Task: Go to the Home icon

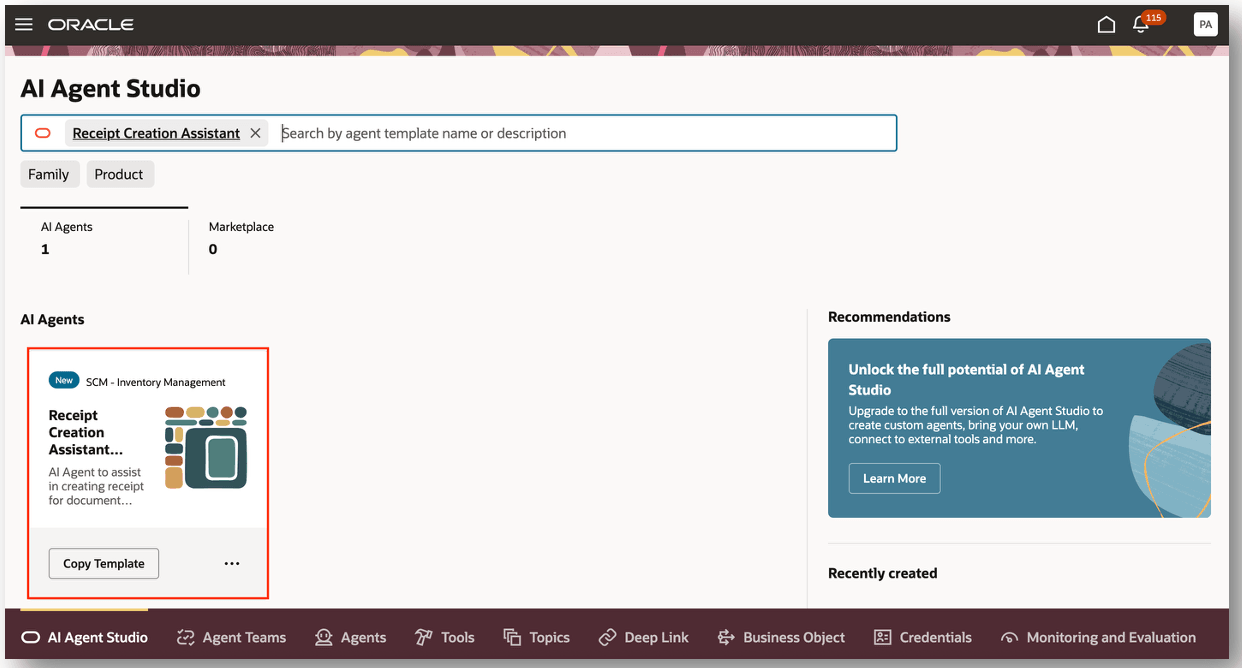Action: 1106,24
